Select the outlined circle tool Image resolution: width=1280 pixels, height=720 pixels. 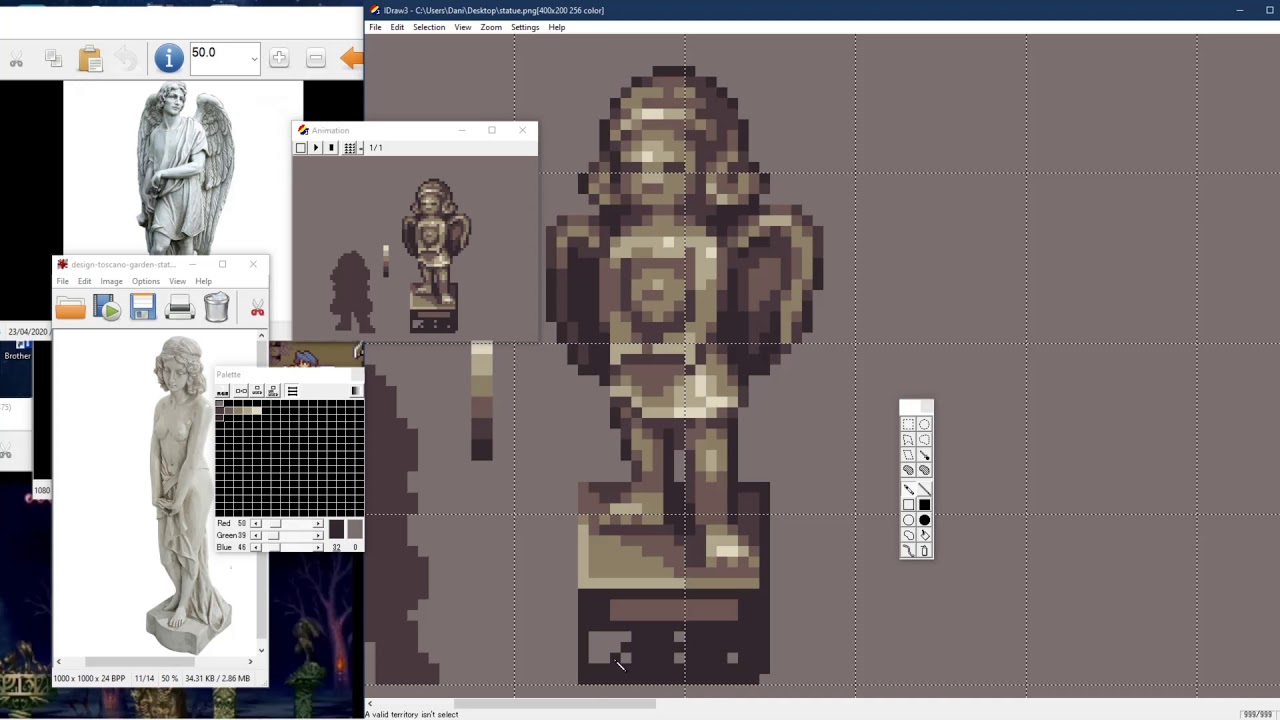[908, 520]
